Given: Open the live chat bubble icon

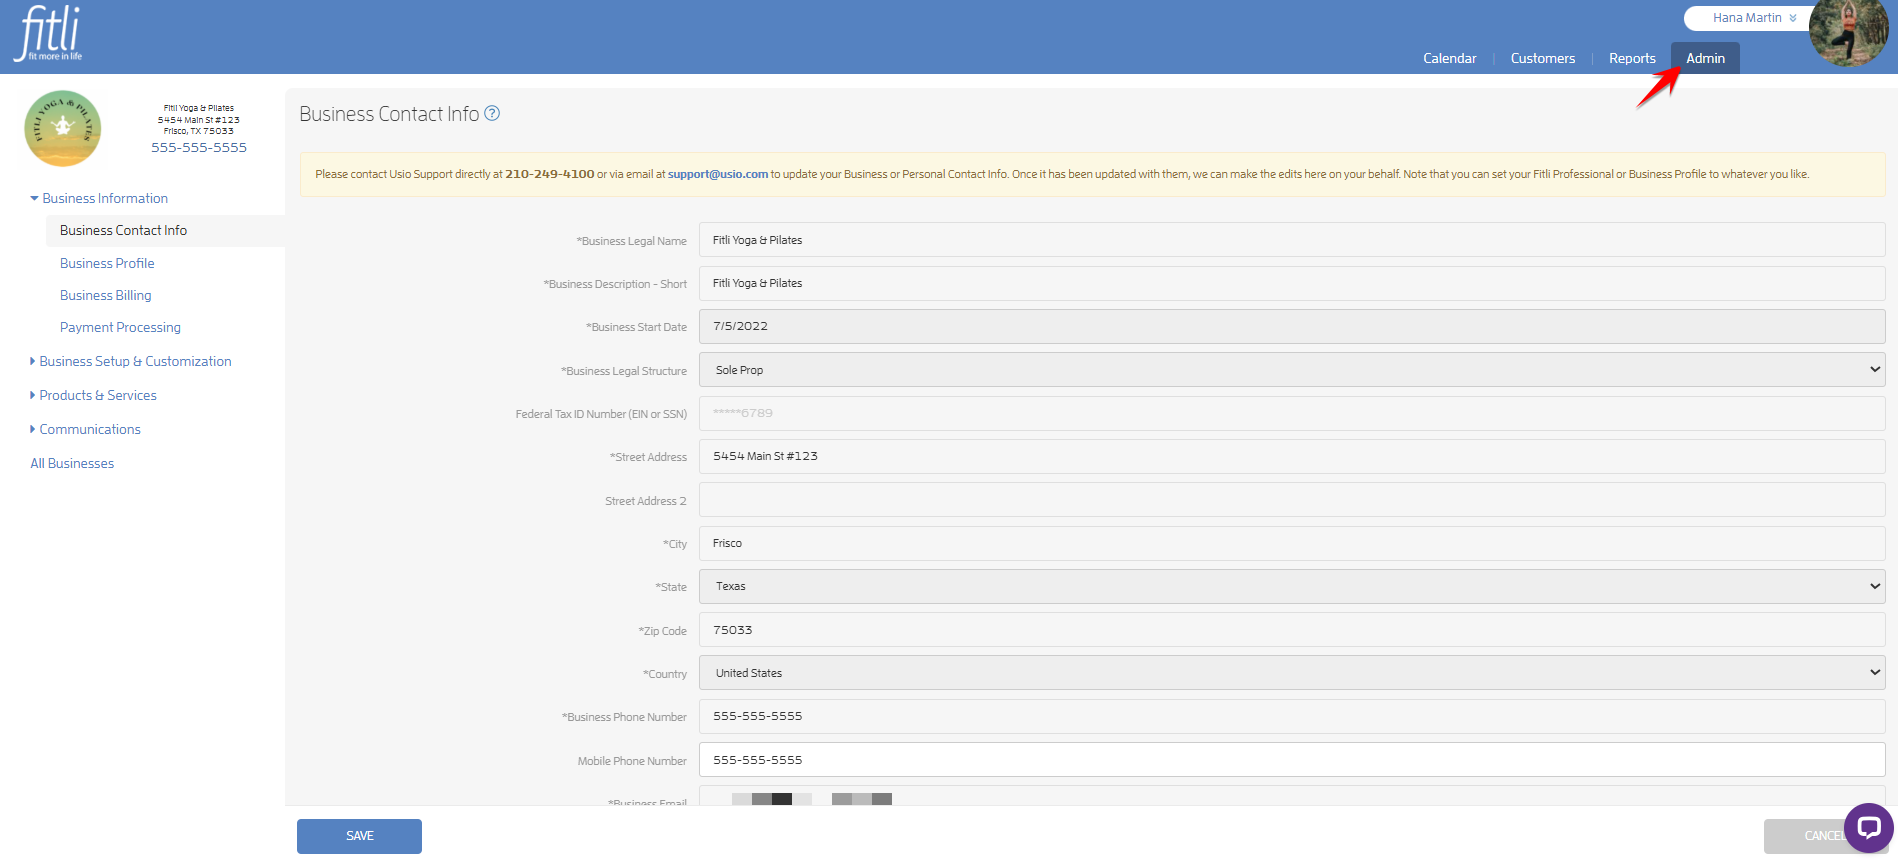Looking at the screenshot, I should [1868, 828].
